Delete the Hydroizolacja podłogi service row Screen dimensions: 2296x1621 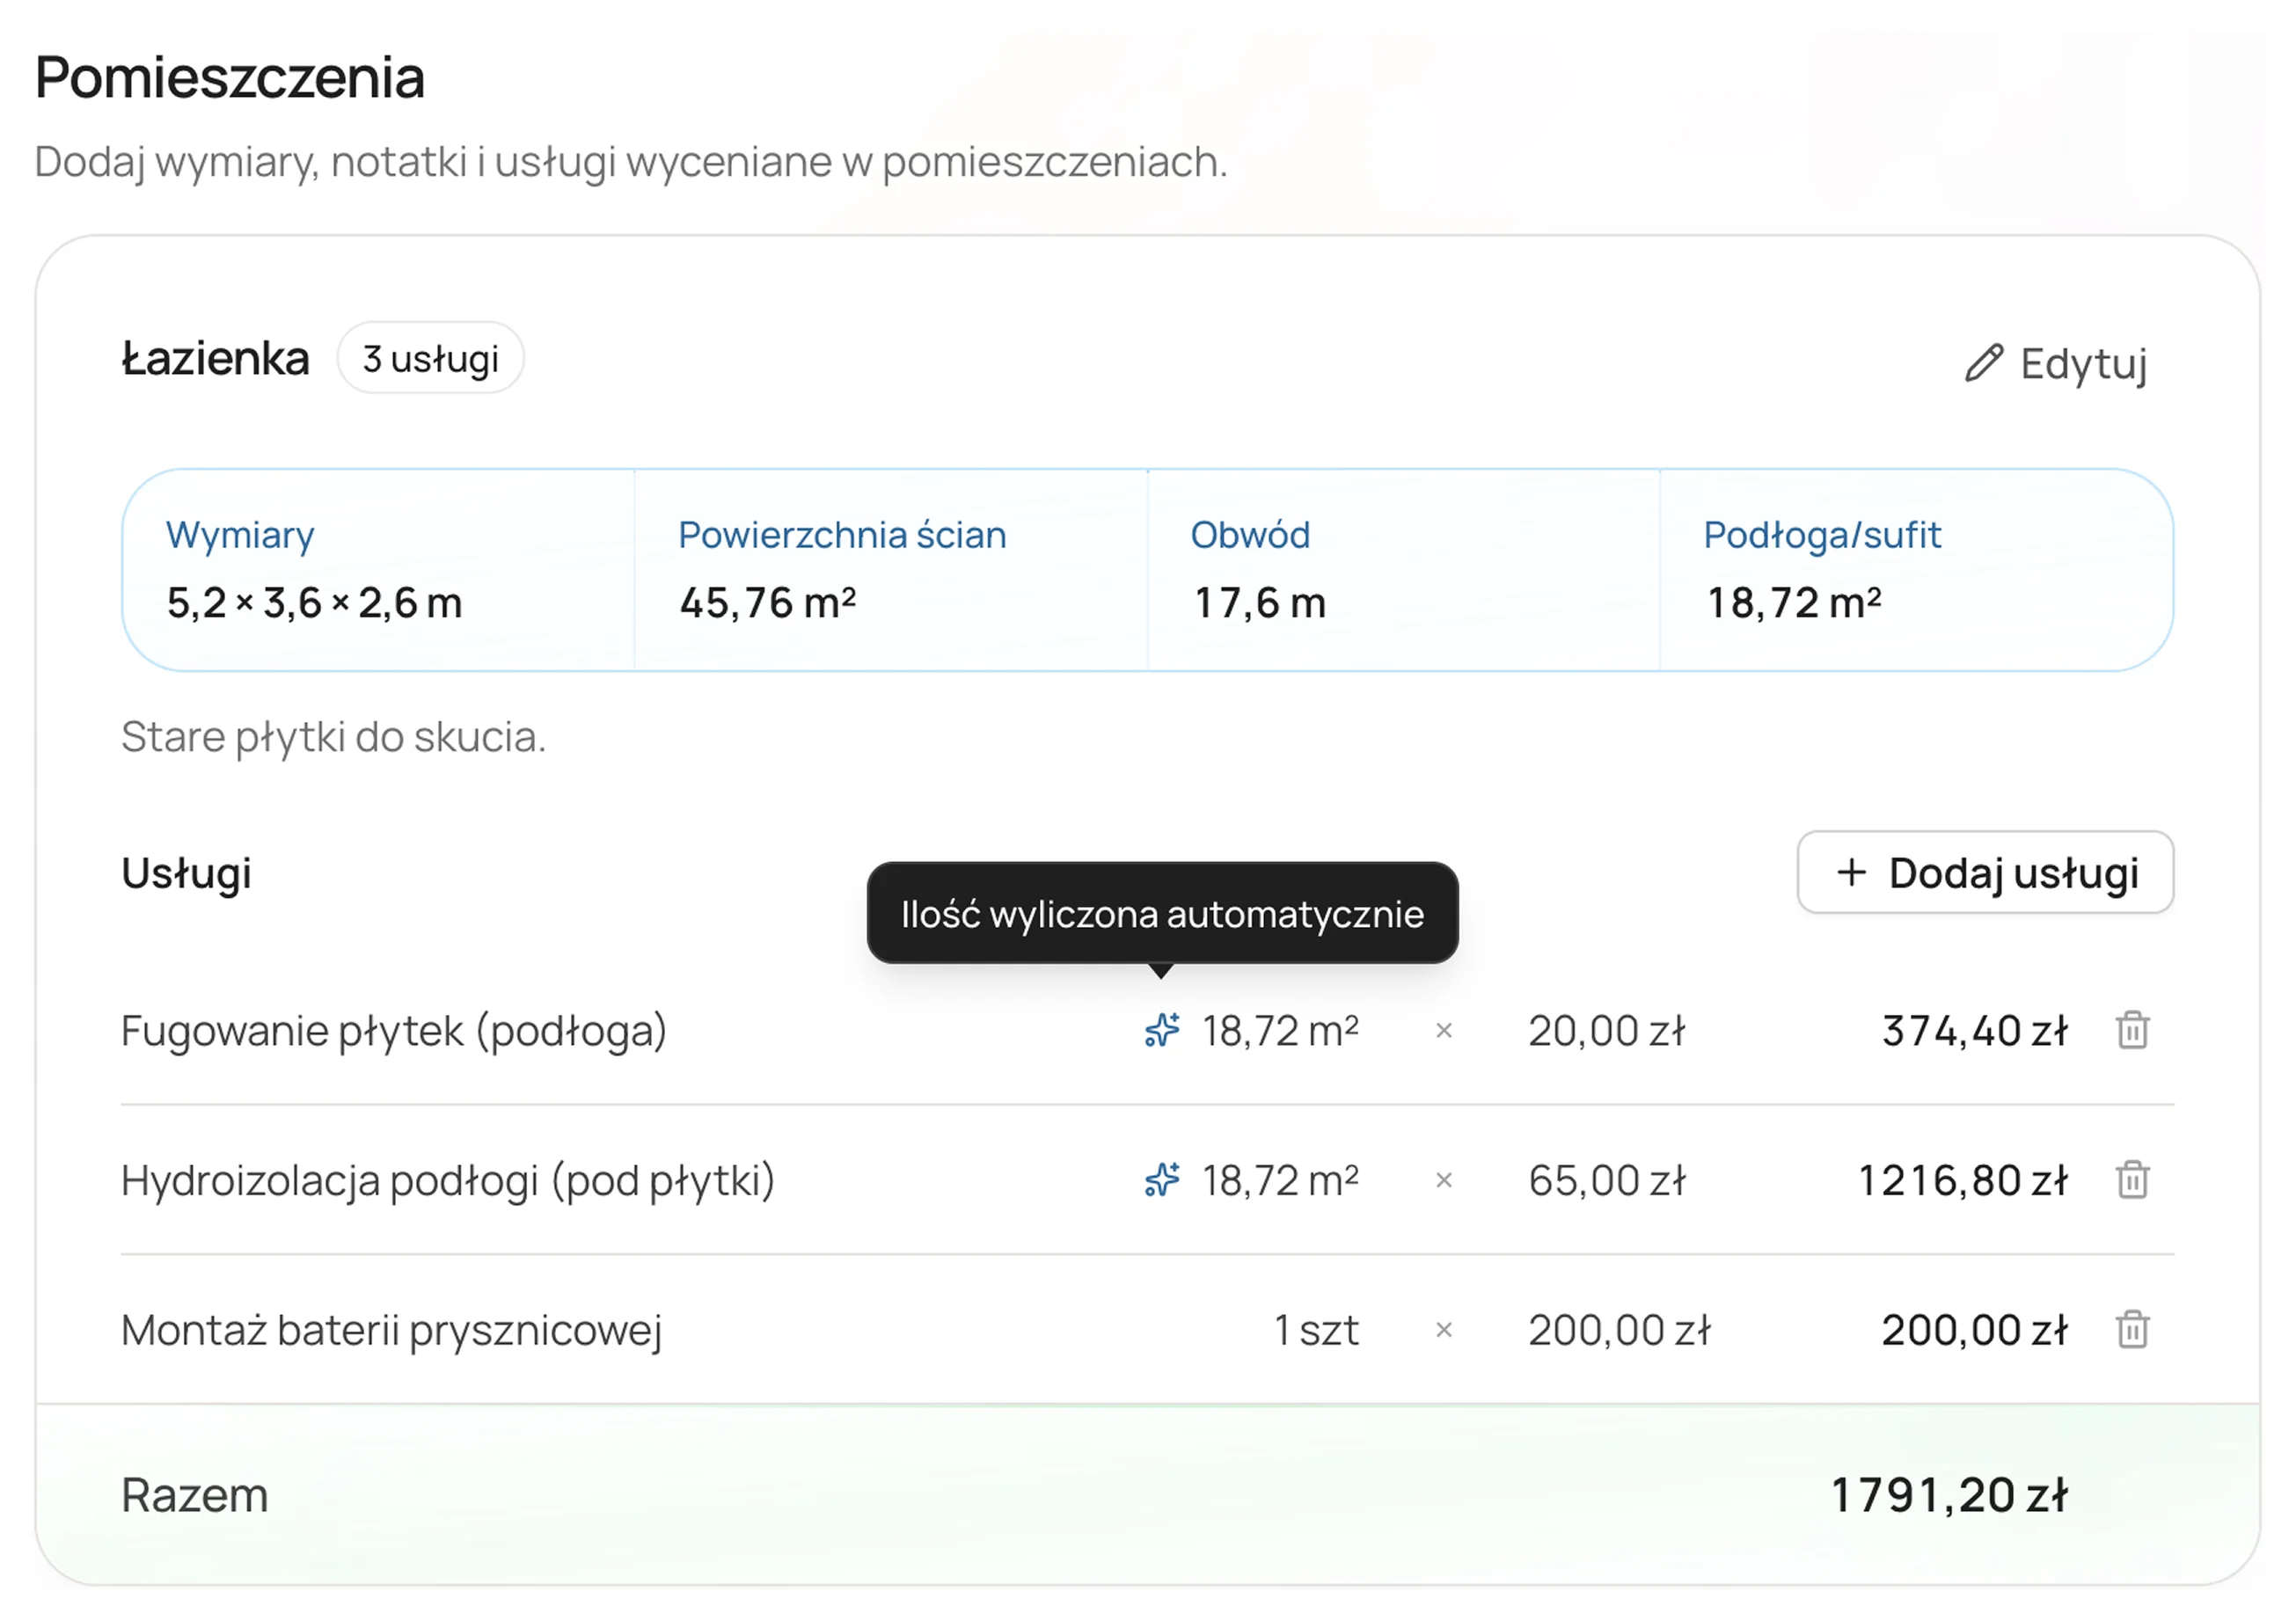click(x=2132, y=1180)
